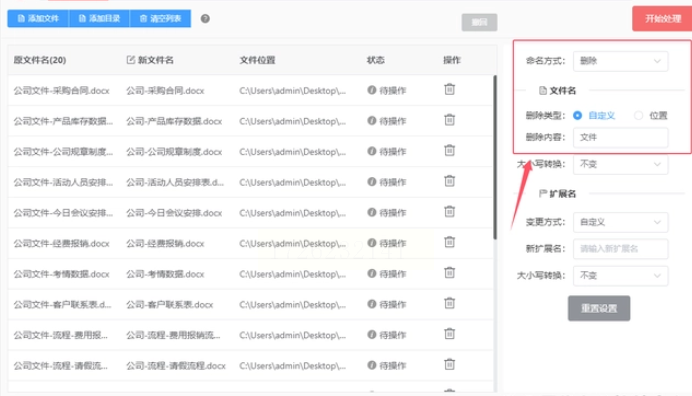This screenshot has height=396, width=692.
Task: Click trash icon for 公司文件-考情数据.docx
Action: (x=449, y=273)
